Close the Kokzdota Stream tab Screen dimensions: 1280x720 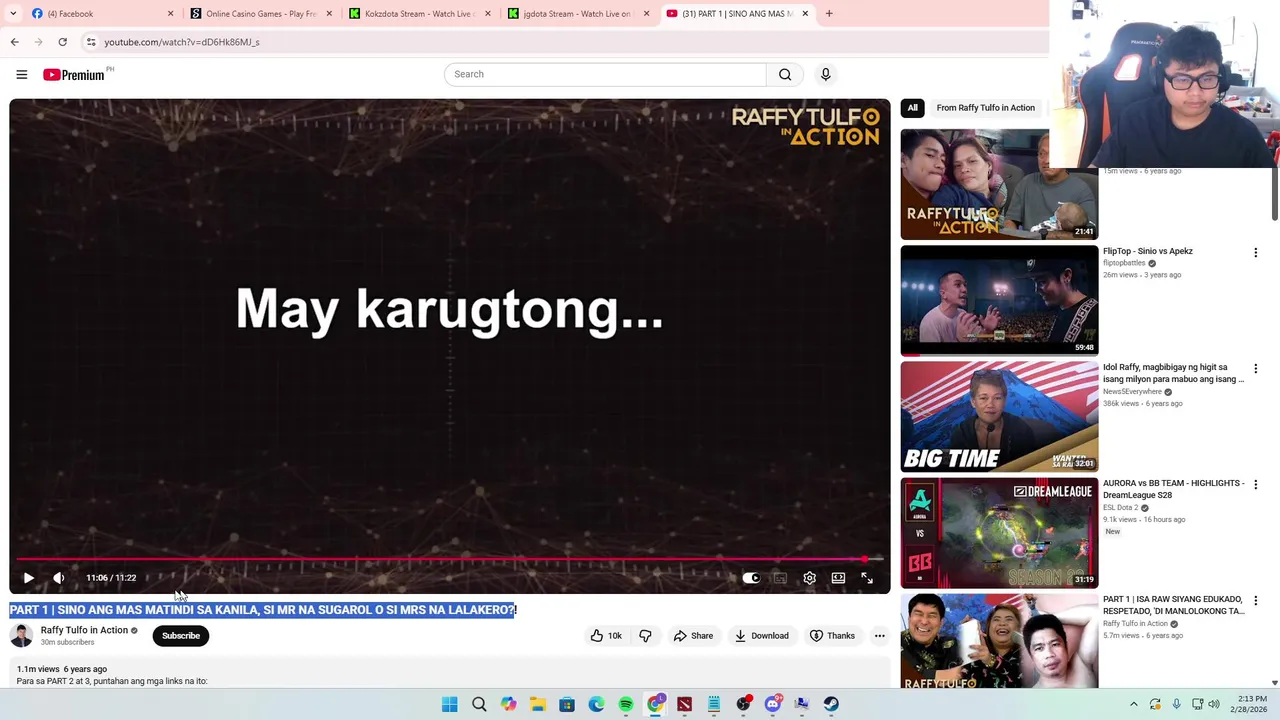click(488, 14)
